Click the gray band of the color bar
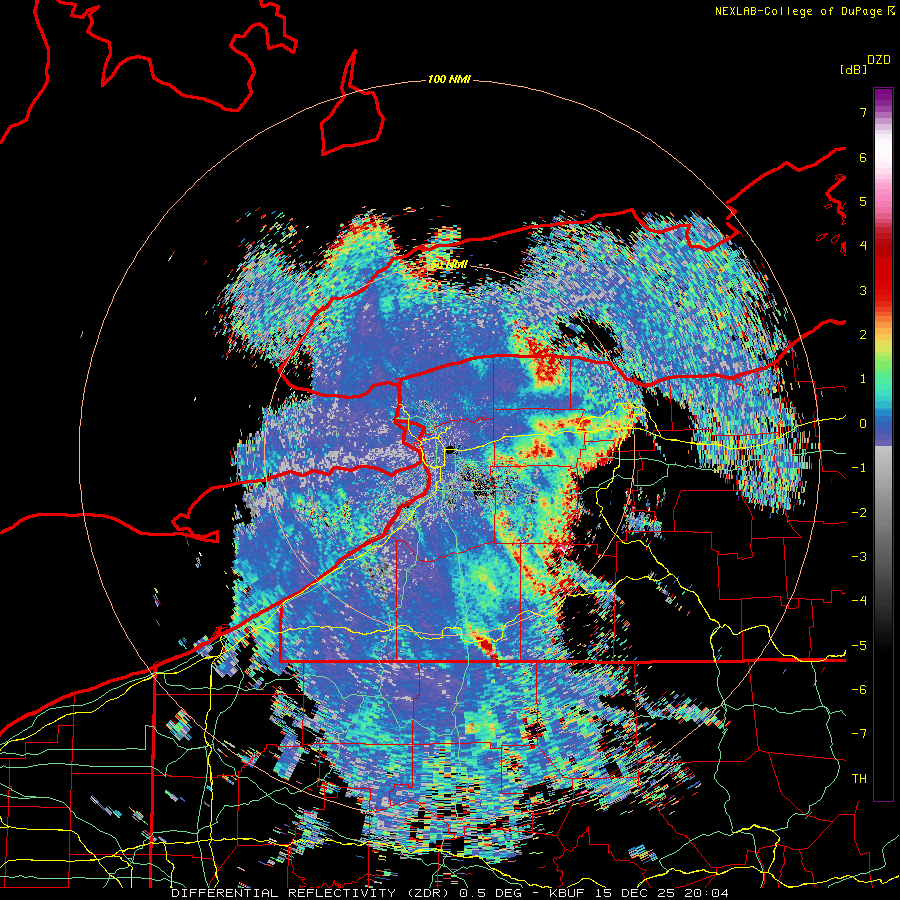The image size is (900, 900). point(883,499)
